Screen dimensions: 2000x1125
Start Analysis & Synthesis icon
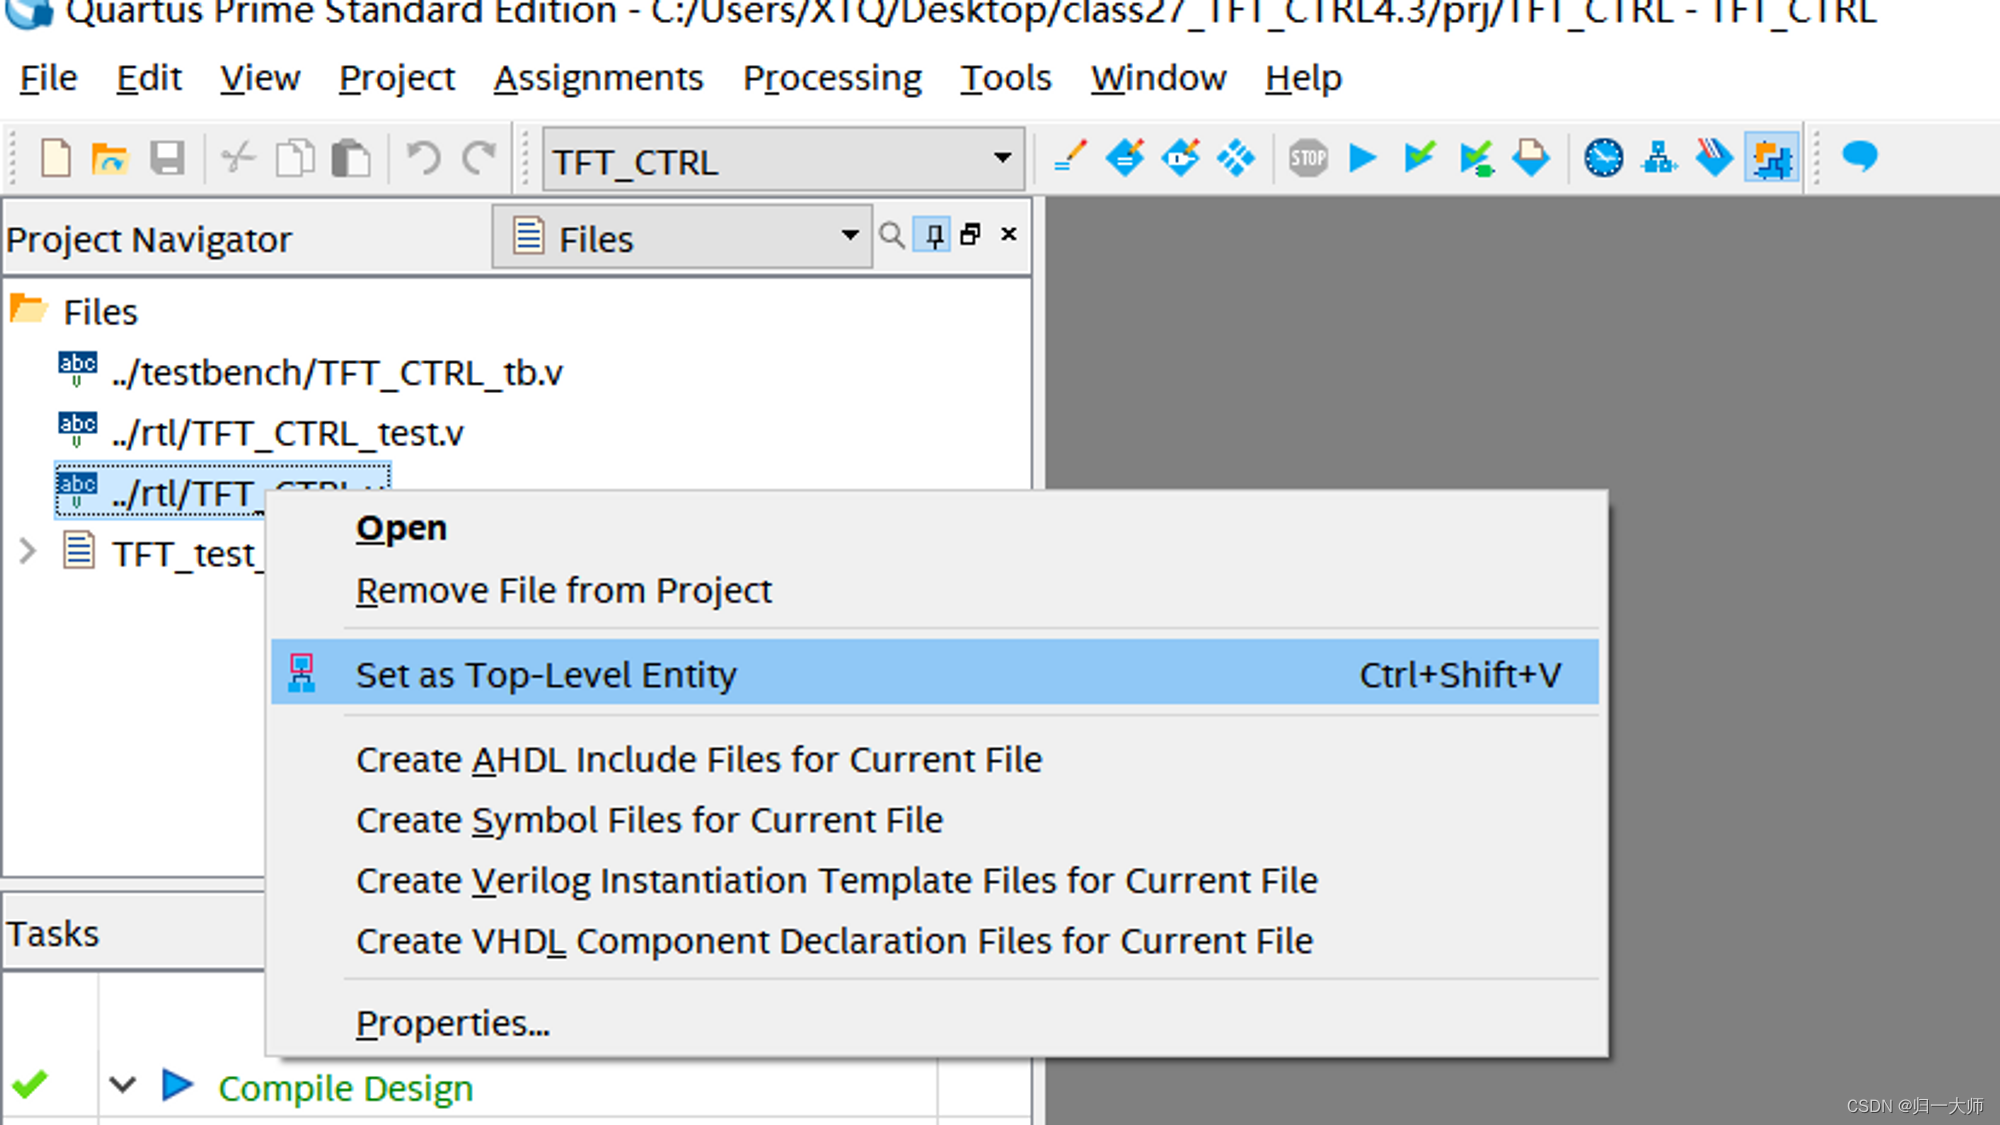1476,158
